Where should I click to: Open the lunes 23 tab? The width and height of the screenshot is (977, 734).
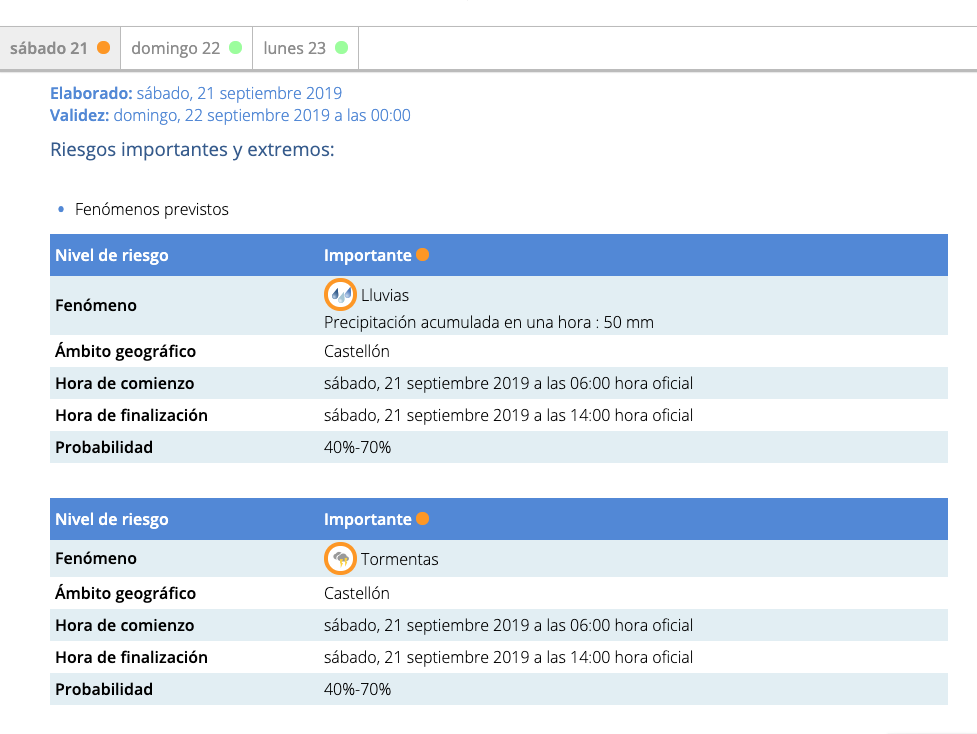(x=295, y=48)
